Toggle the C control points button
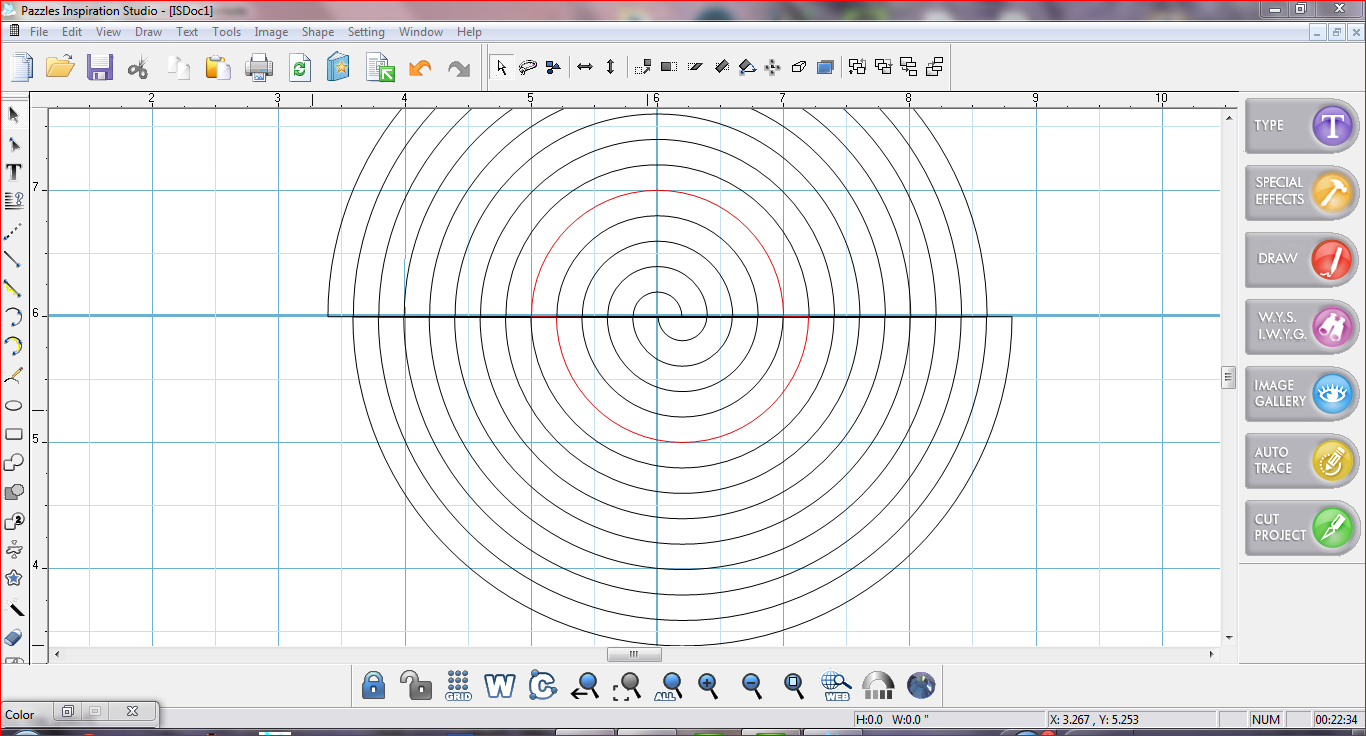1366x736 pixels. [x=542, y=685]
